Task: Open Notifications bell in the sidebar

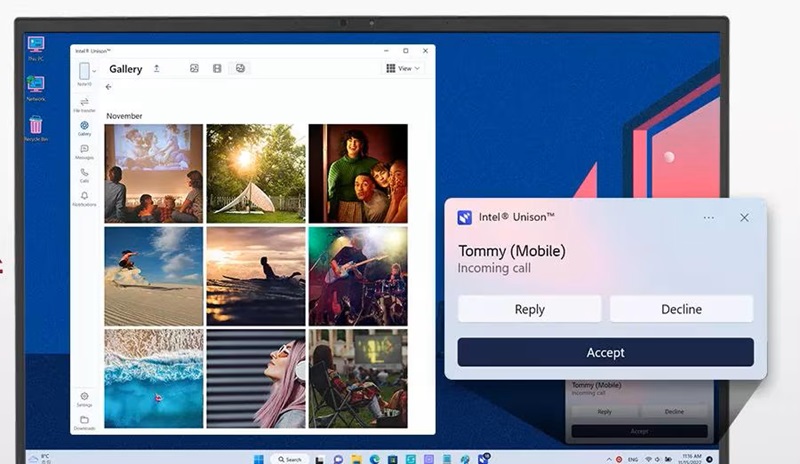Action: (84, 199)
